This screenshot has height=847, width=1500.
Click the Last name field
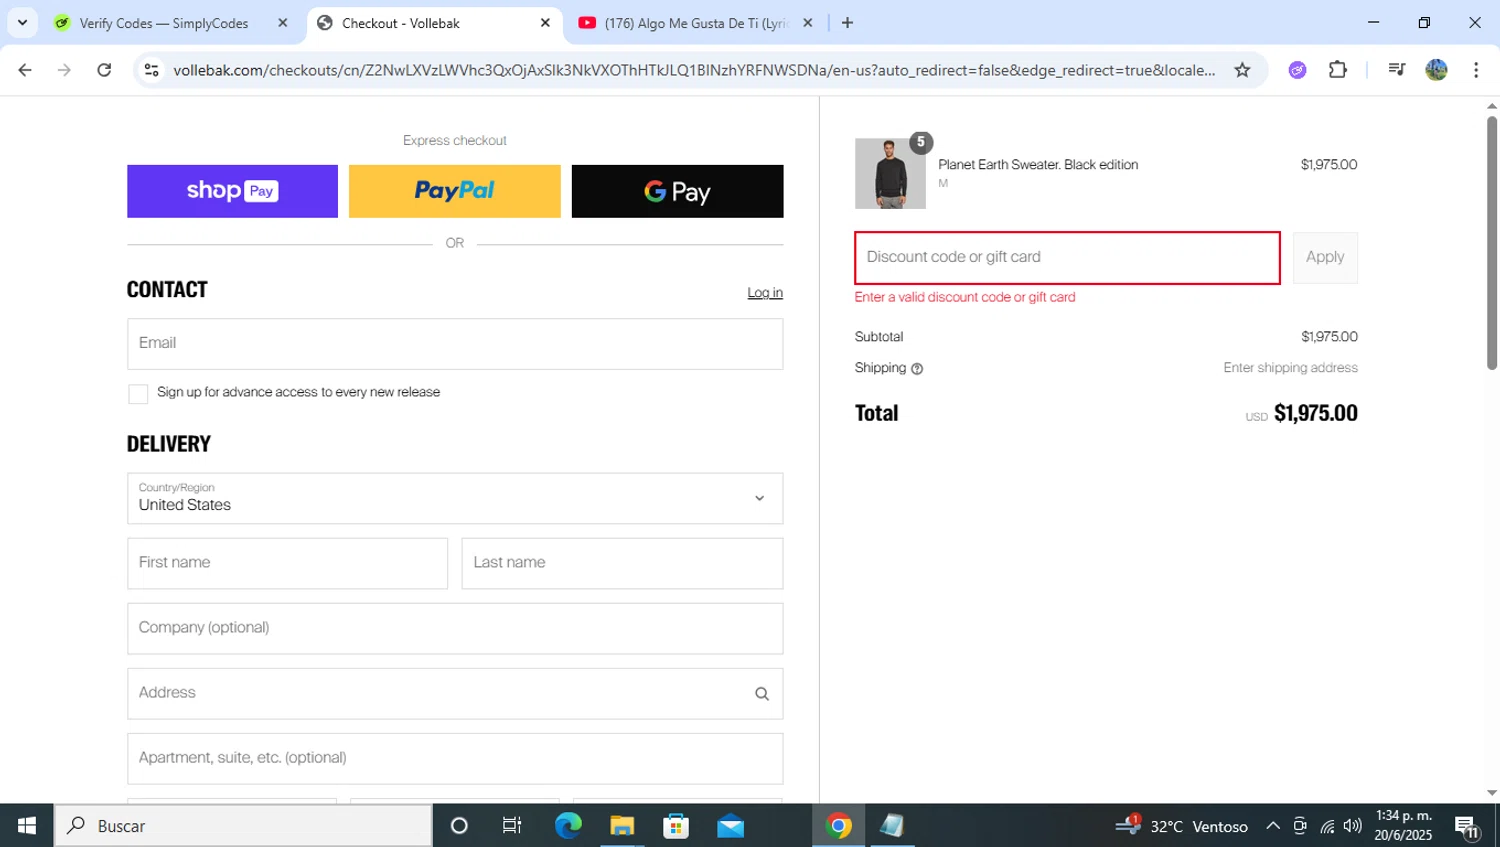(x=622, y=563)
